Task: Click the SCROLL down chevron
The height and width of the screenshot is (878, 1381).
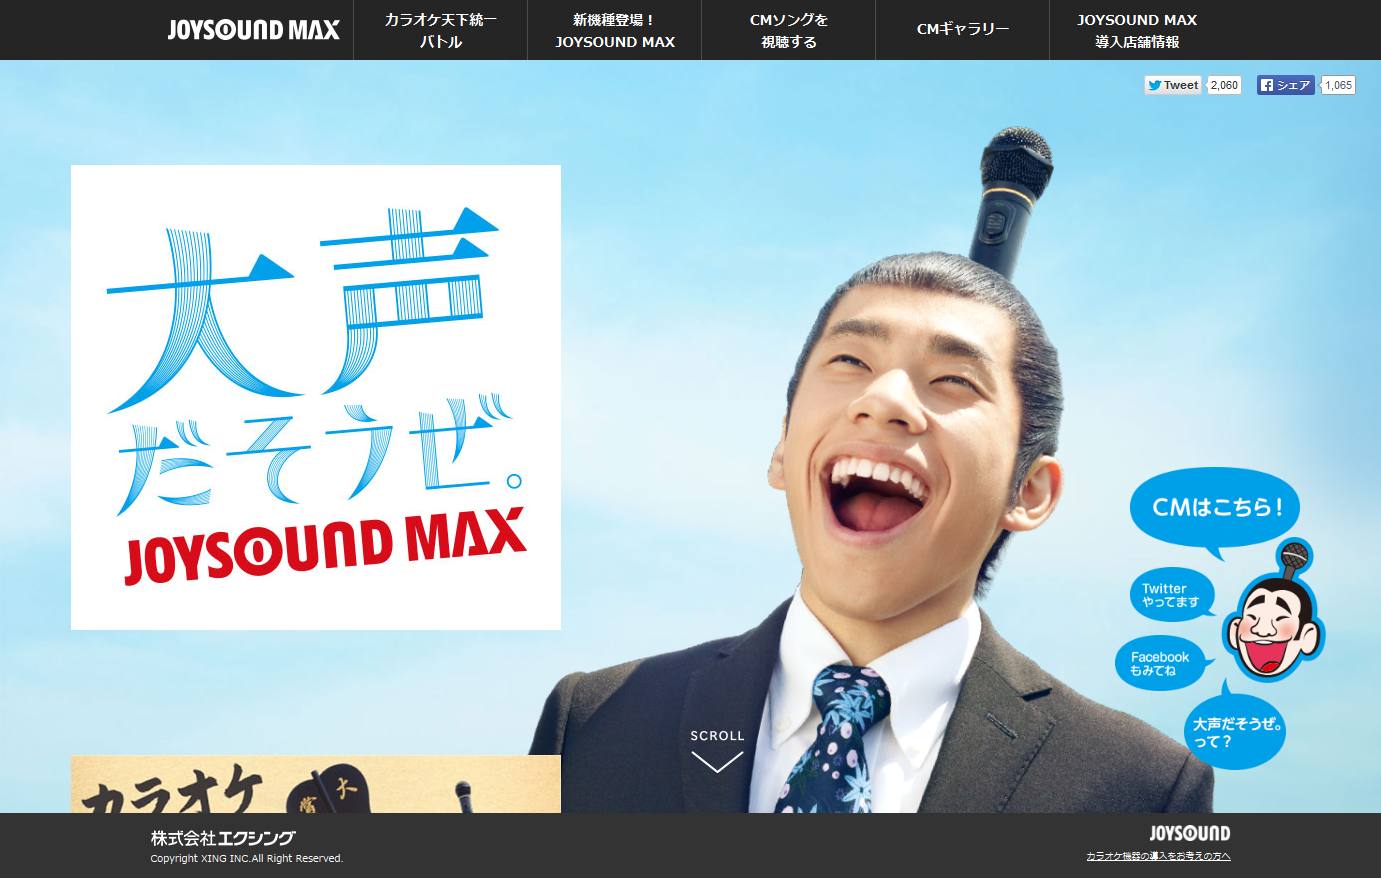Action: [717, 762]
